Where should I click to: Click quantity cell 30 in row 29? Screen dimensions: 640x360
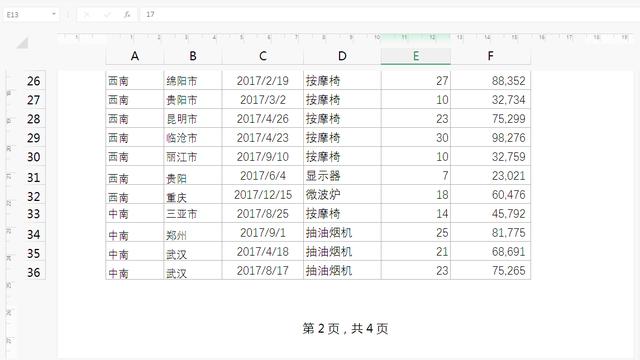point(416,137)
